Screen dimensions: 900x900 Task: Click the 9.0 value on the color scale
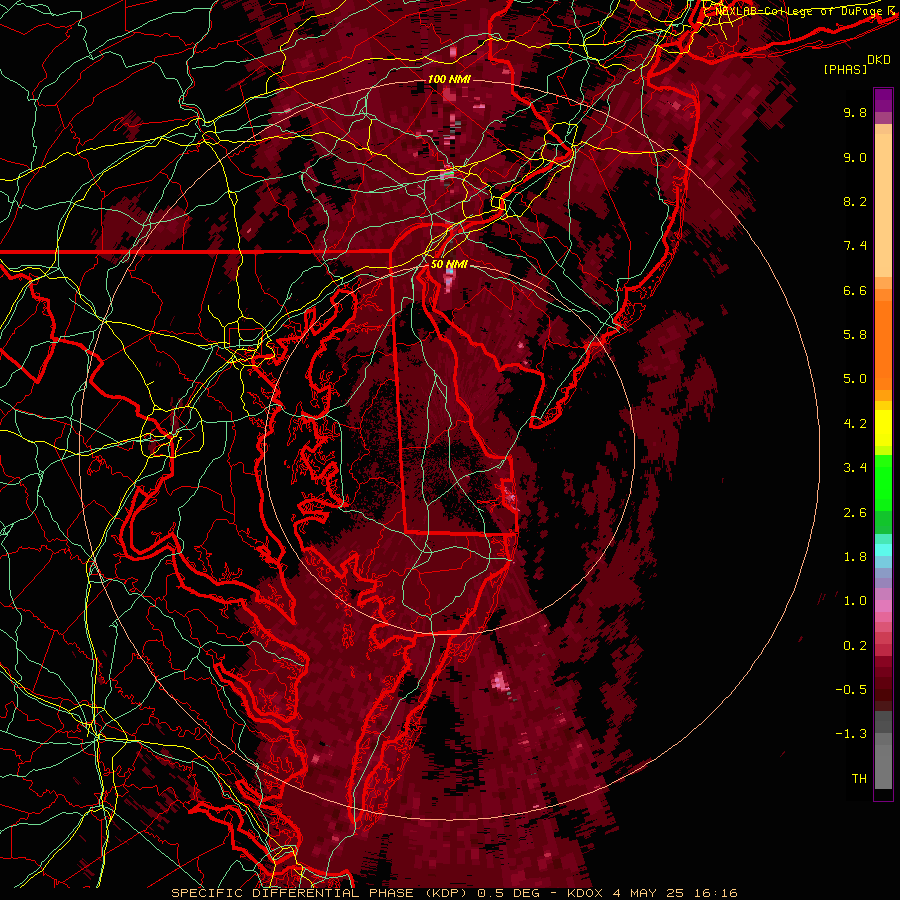coord(855,157)
